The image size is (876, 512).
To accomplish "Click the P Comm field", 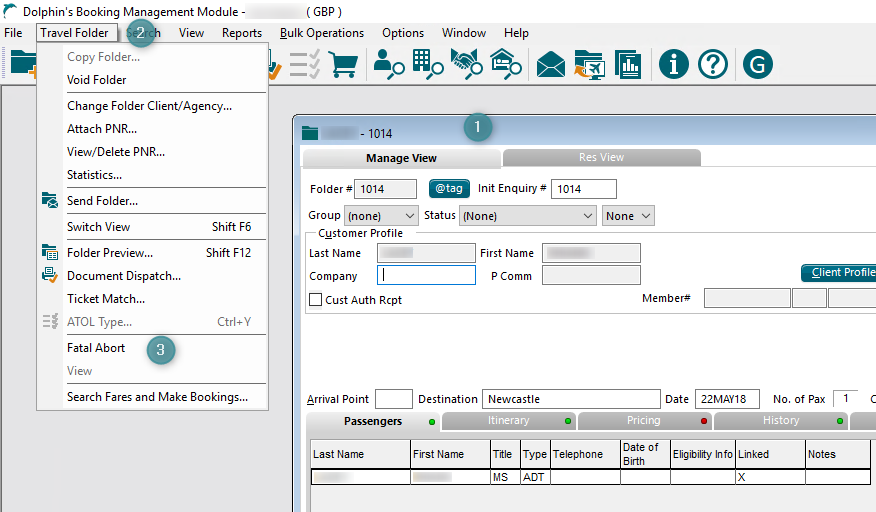I will 591,275.
